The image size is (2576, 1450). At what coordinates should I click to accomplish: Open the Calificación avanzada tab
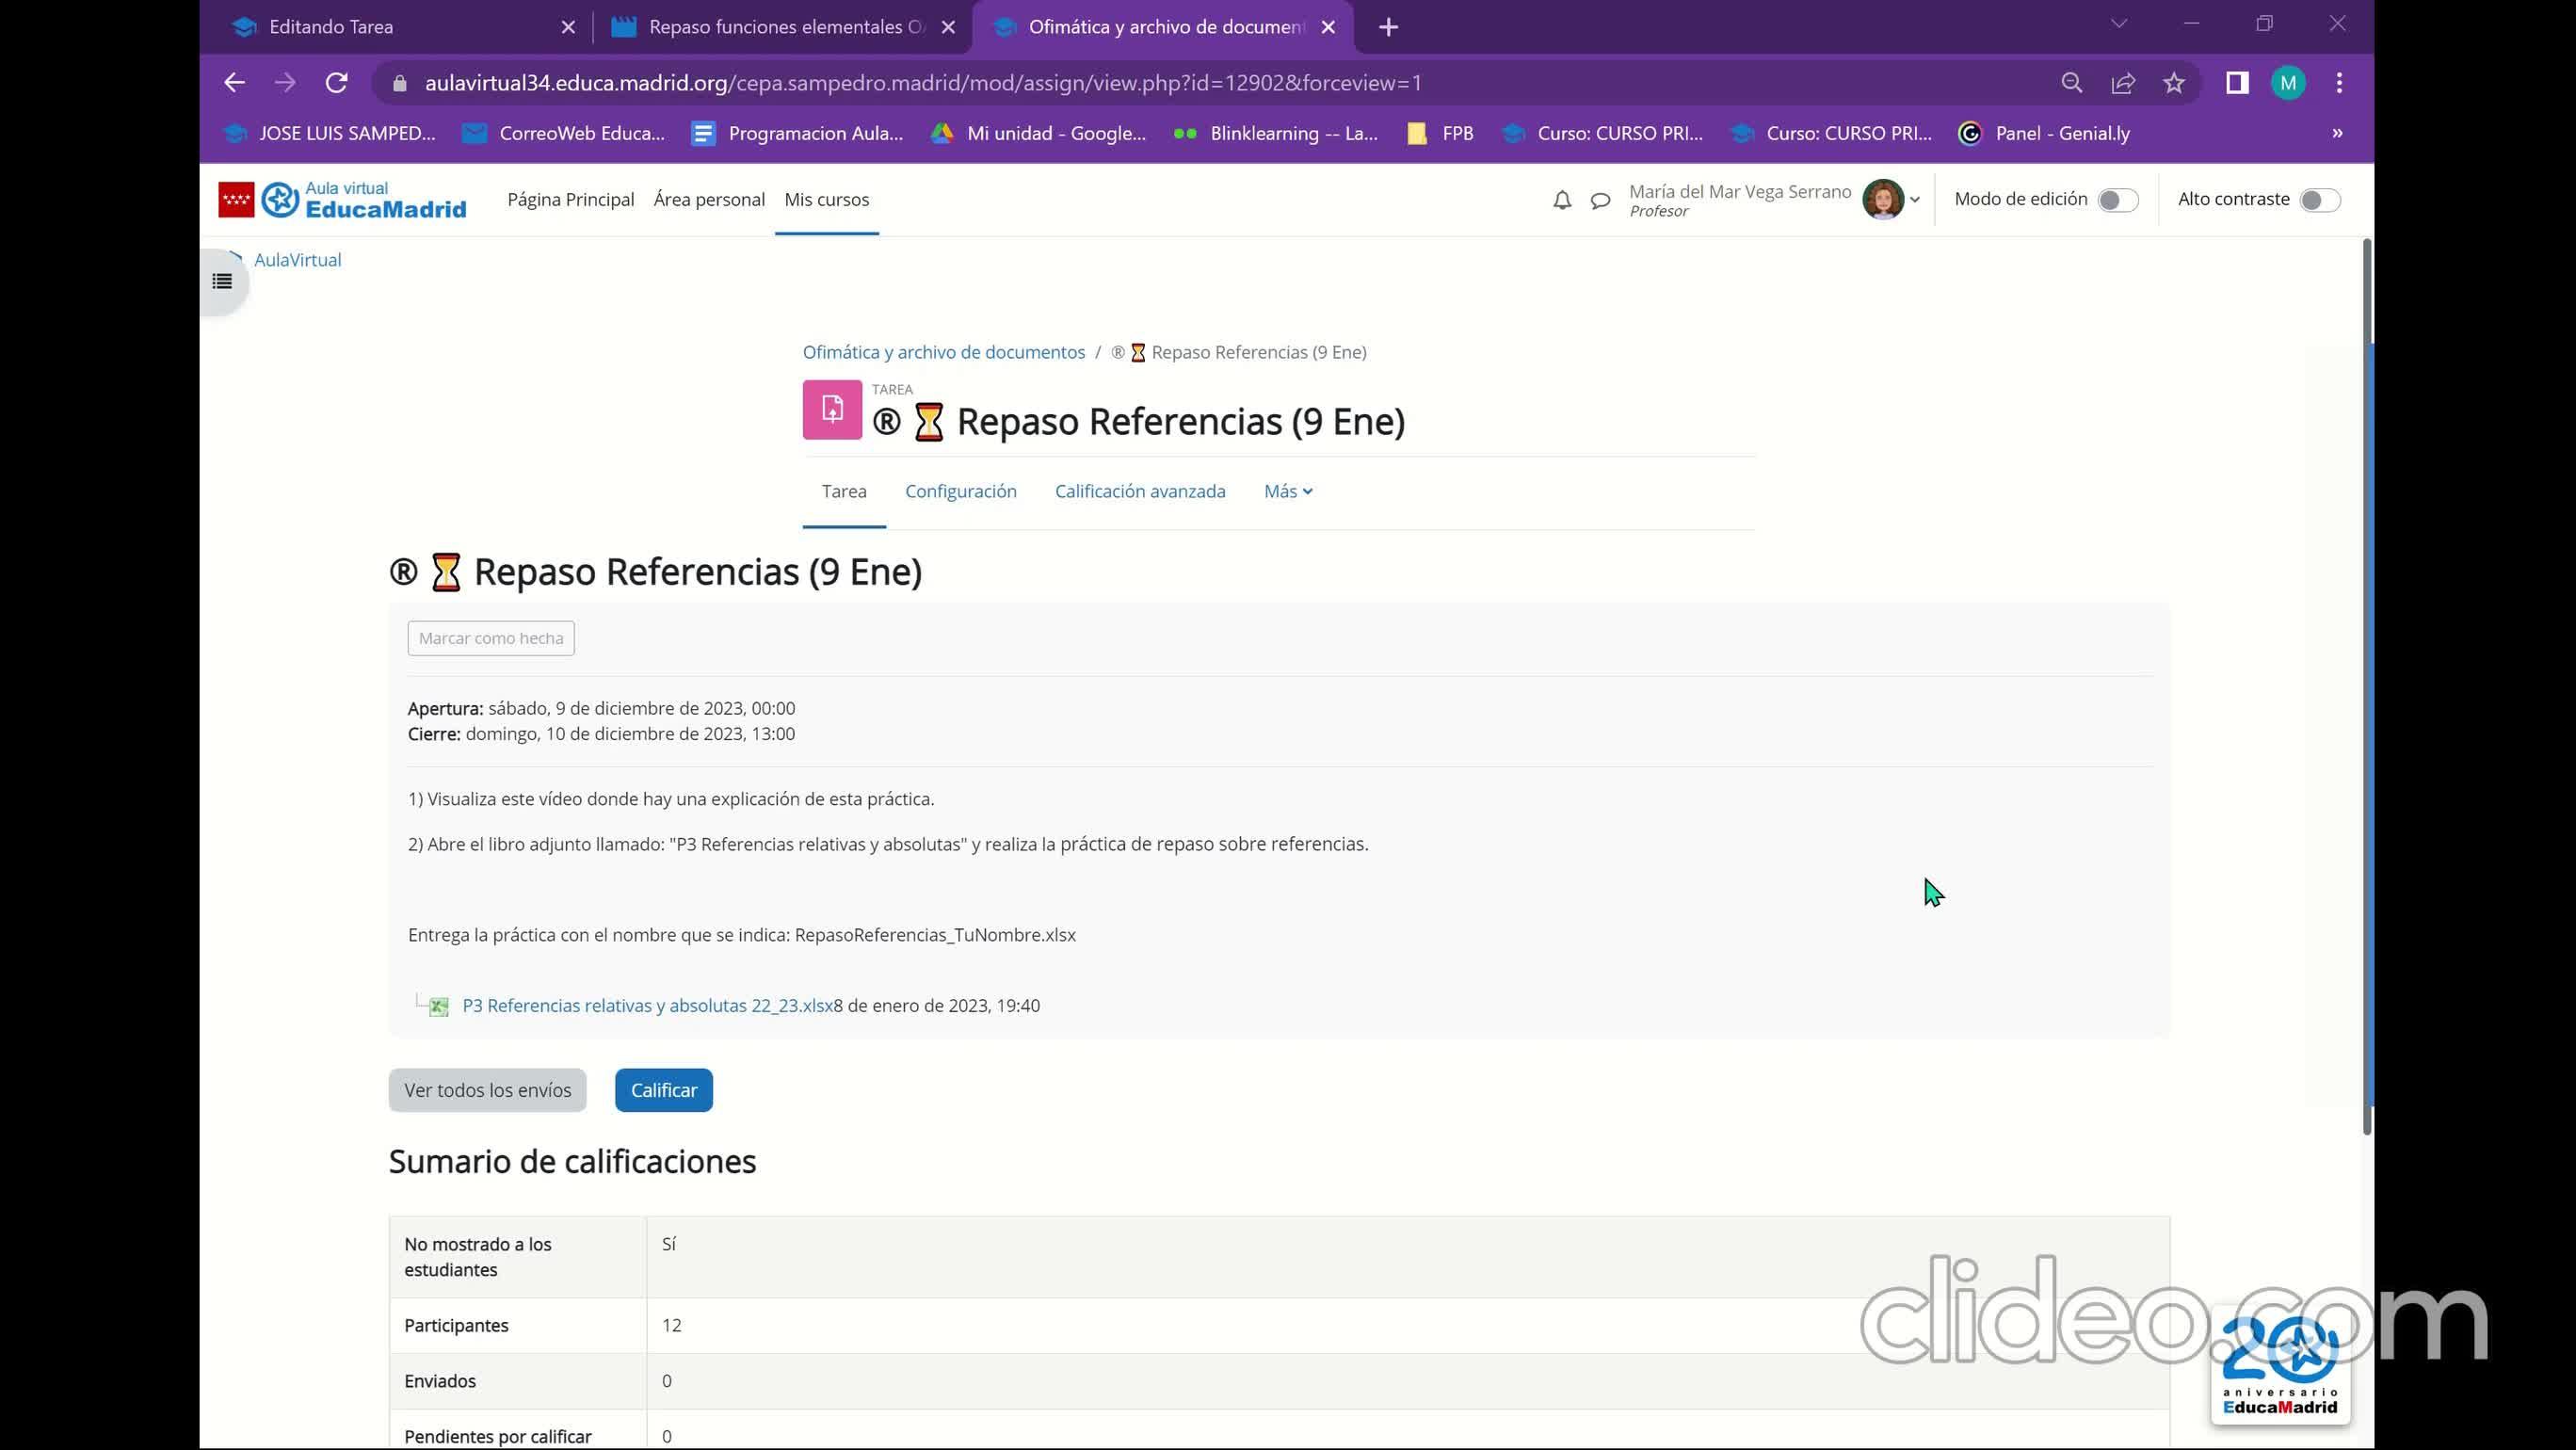click(x=1139, y=491)
